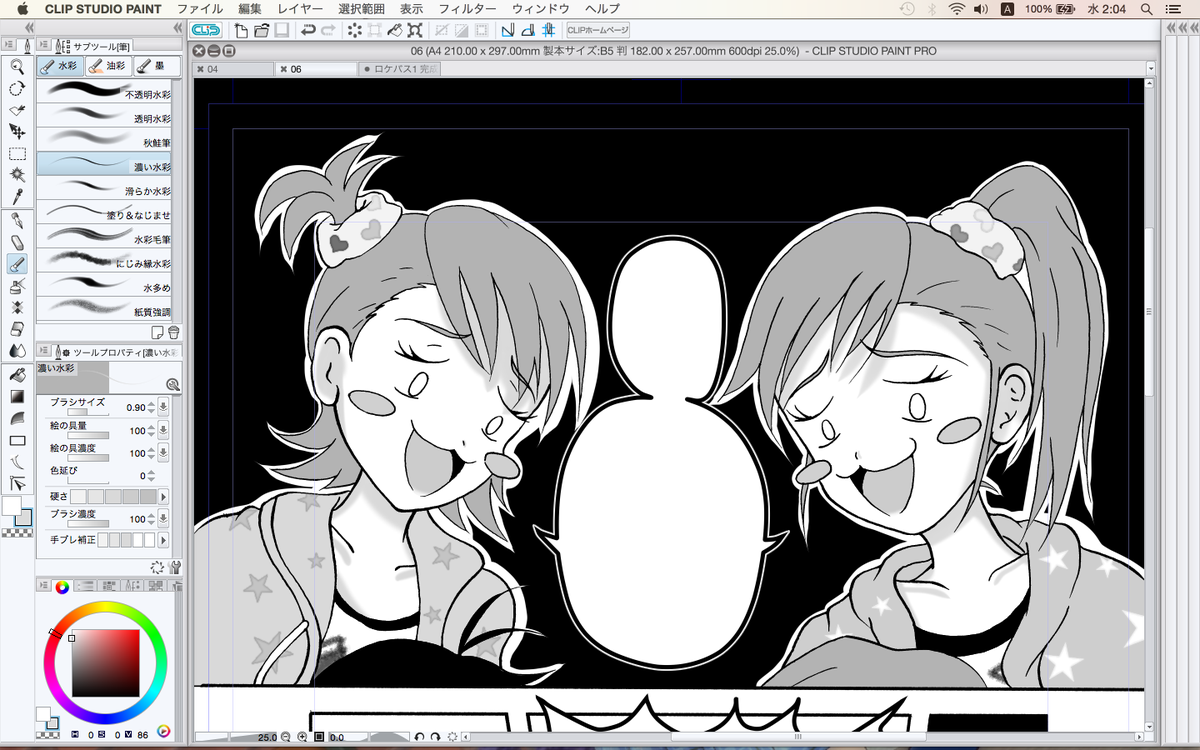
Task: Select the 水彩 sub tool group tab
Action: tap(60, 66)
